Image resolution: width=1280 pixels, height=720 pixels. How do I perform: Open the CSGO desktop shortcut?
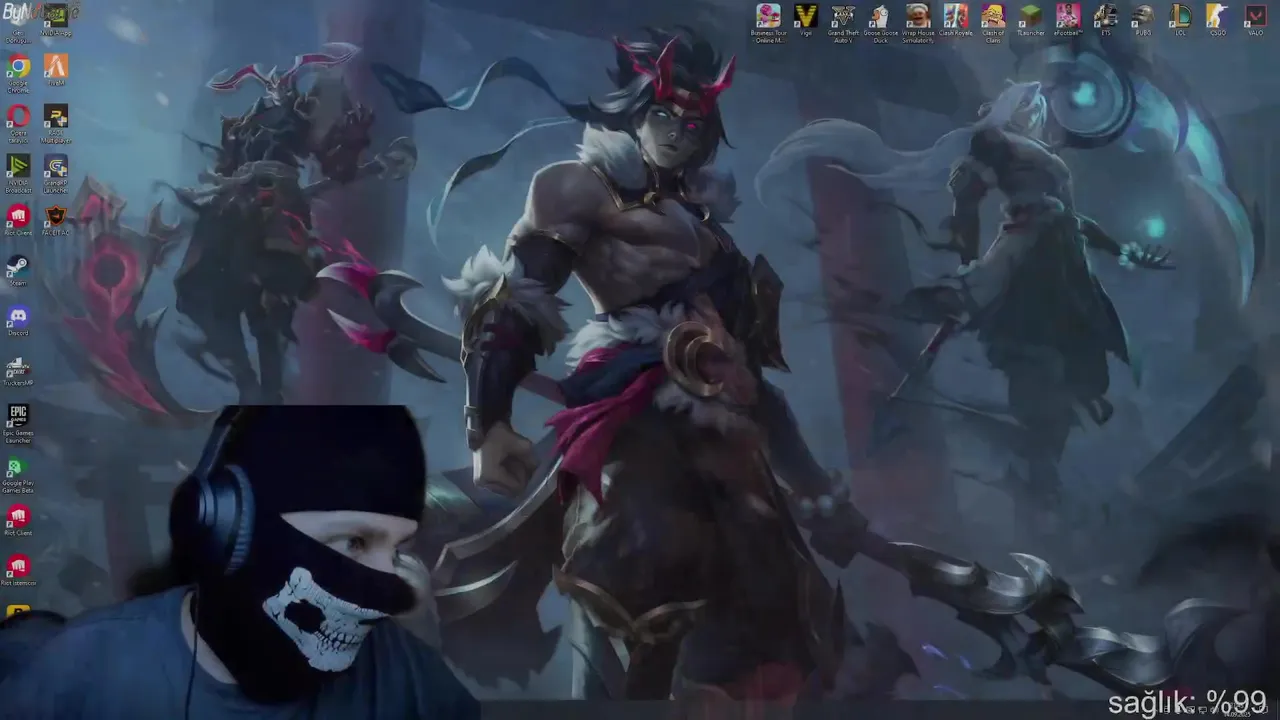1217,17
